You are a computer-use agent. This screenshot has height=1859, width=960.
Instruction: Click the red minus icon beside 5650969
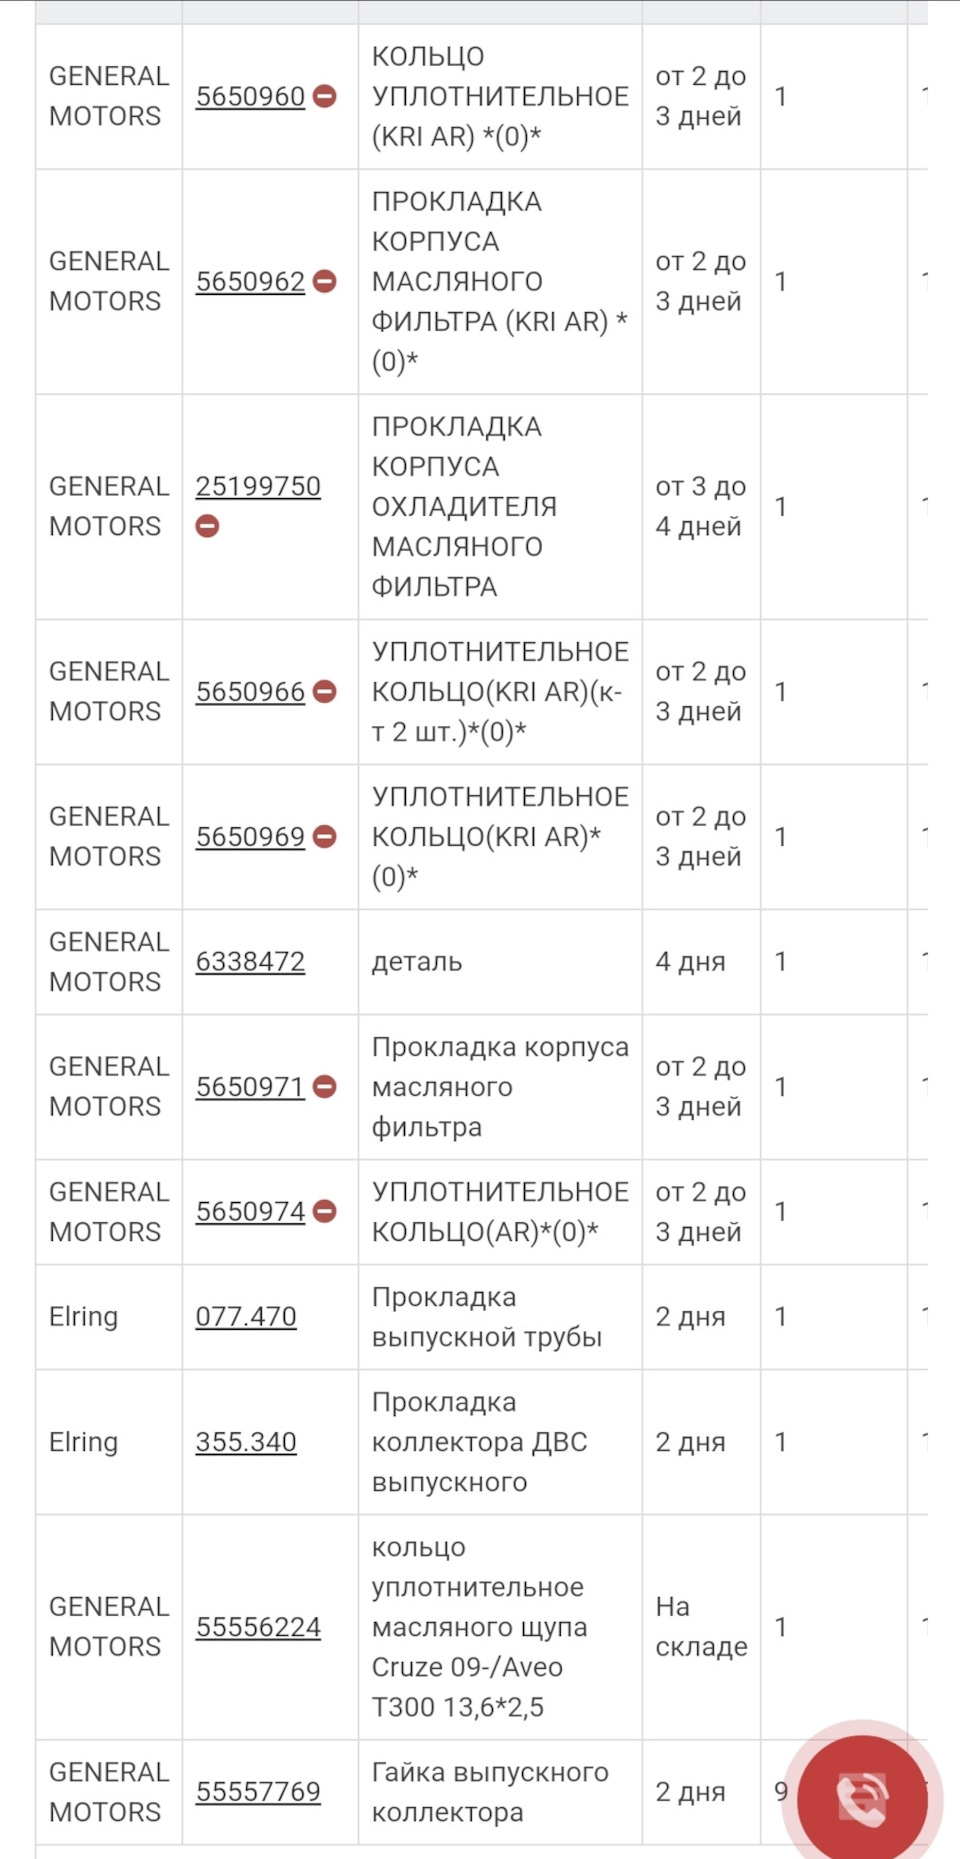coord(325,837)
